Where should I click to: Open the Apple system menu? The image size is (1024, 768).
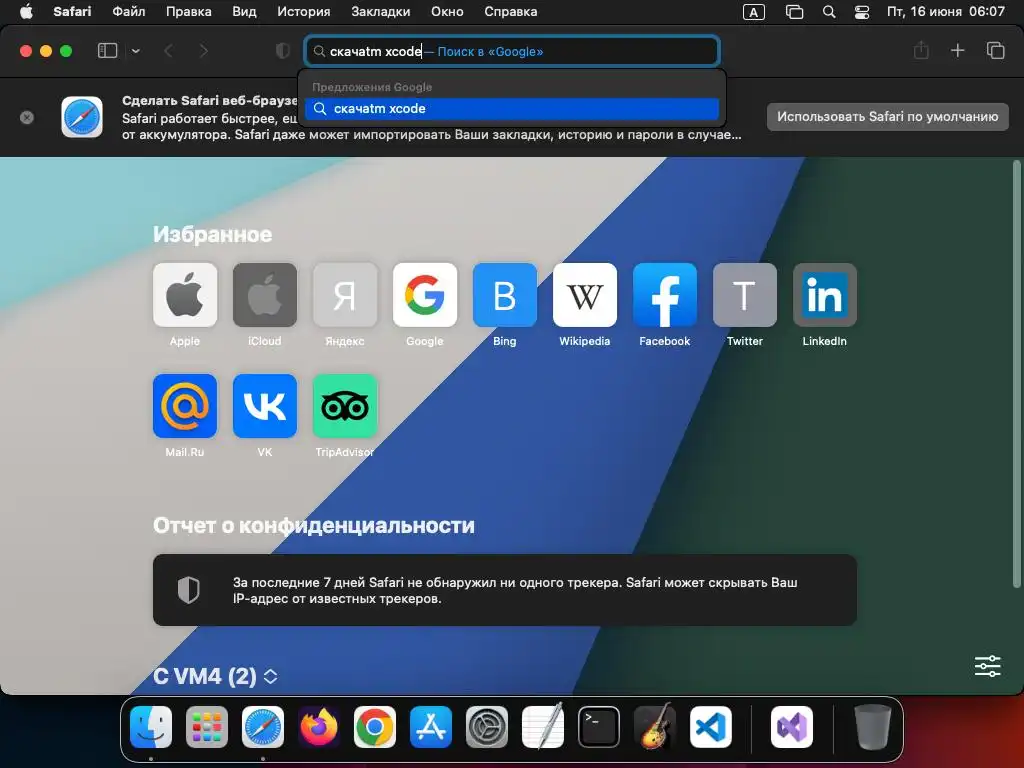tap(26, 12)
